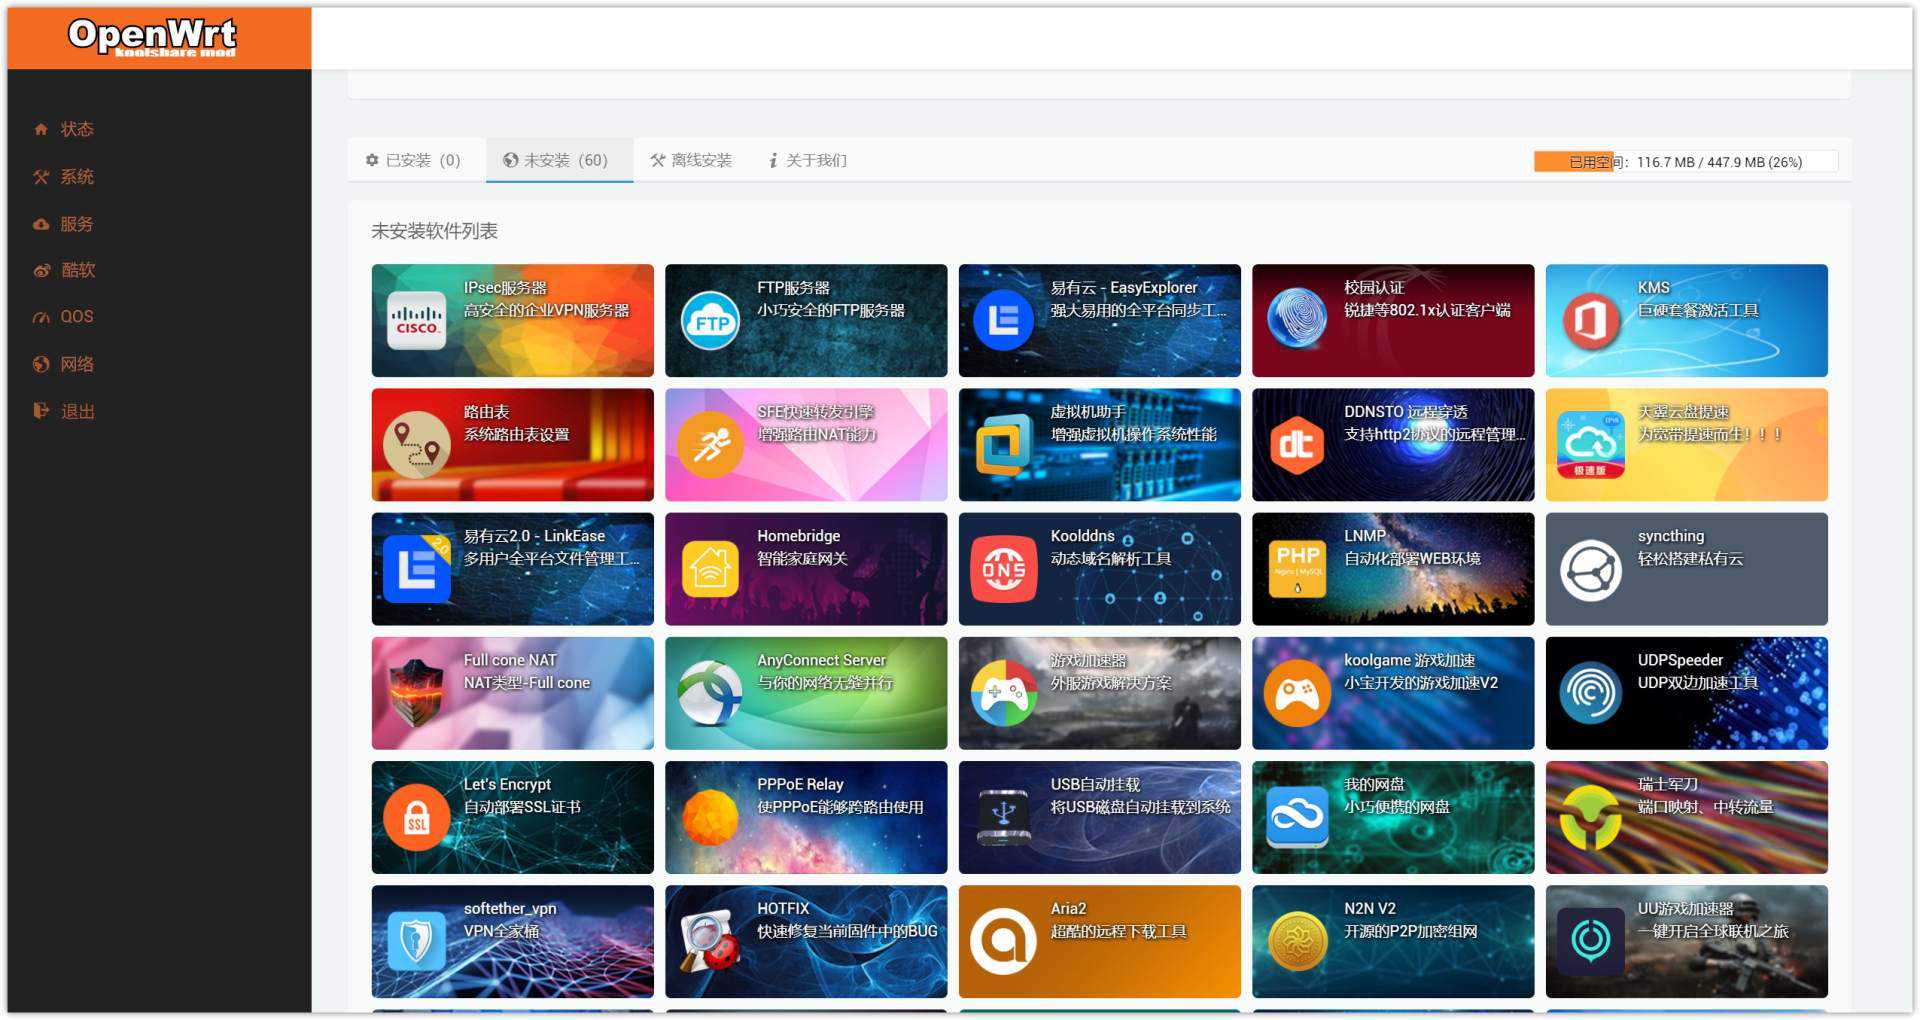Expand the 系统 sidebar menu
Image resolution: width=1920 pixels, height=1020 pixels.
pyautogui.click(x=76, y=177)
